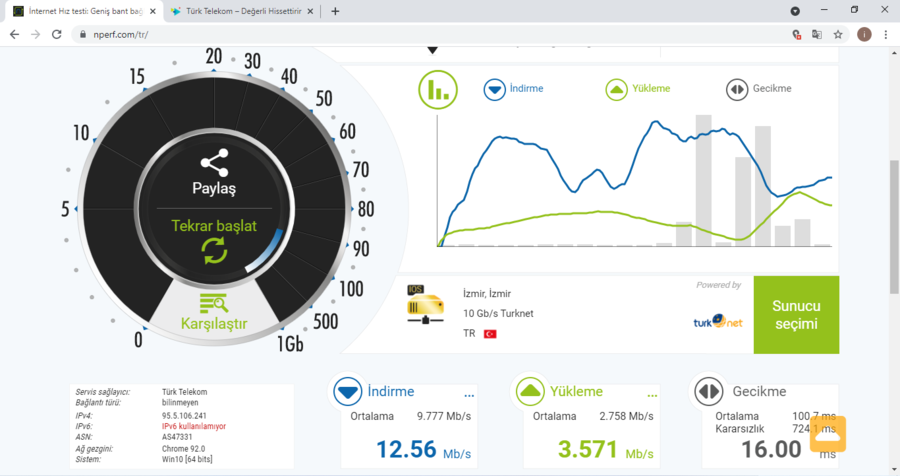Click the Paylaş share icon

(x=214, y=162)
